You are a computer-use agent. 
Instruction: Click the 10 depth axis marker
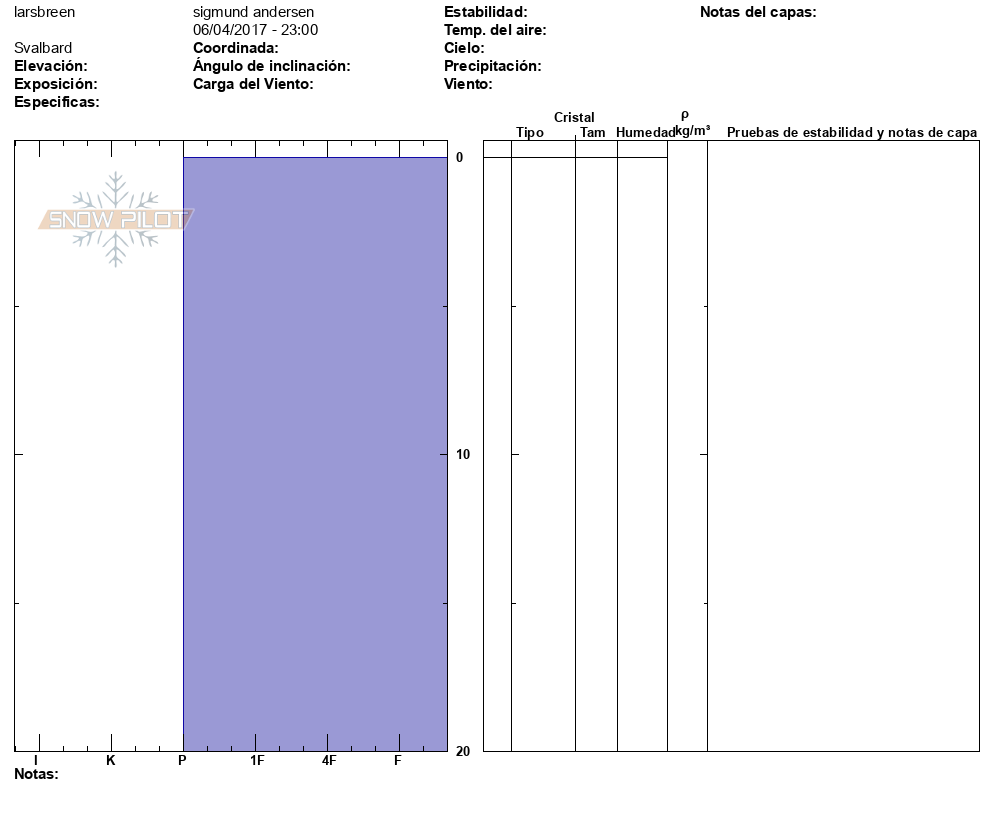point(460,455)
